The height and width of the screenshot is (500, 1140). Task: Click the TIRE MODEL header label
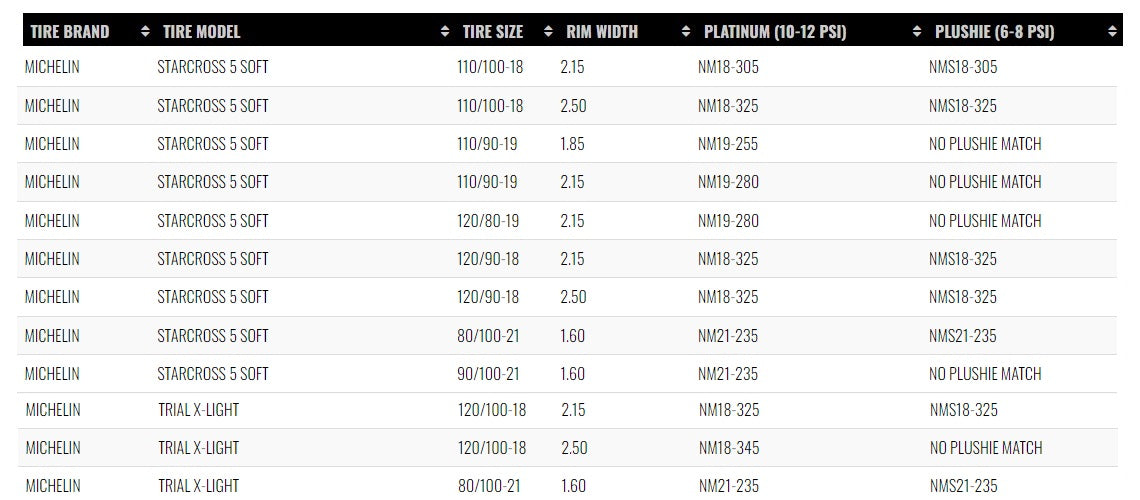coord(202,32)
